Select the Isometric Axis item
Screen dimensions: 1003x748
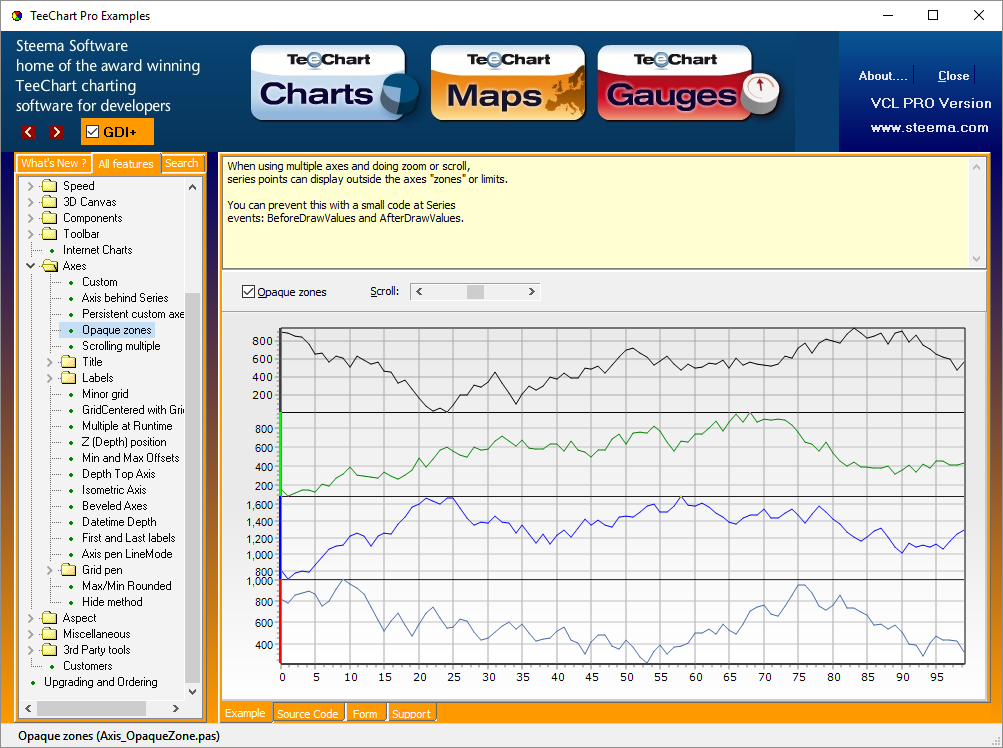click(114, 489)
